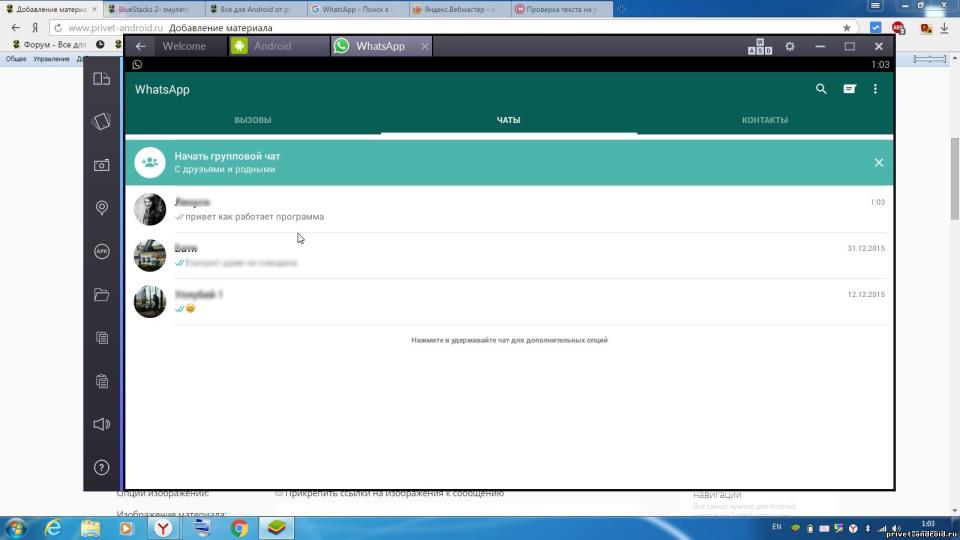Open Google Chrome from the Windows taskbar

(x=239, y=527)
